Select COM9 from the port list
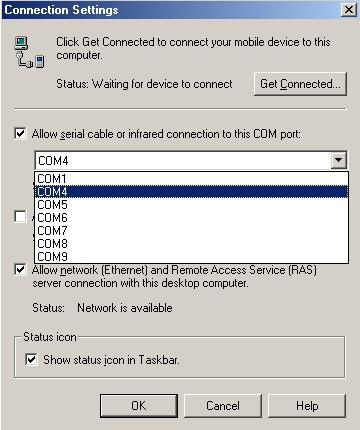Screen dimensions: 360x430 tap(191, 257)
